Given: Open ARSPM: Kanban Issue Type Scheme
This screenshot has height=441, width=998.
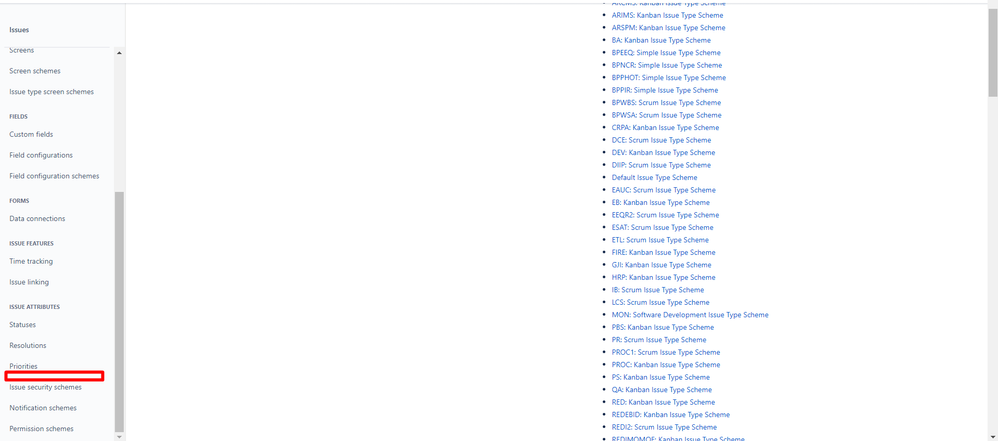Looking at the screenshot, I should pos(668,28).
